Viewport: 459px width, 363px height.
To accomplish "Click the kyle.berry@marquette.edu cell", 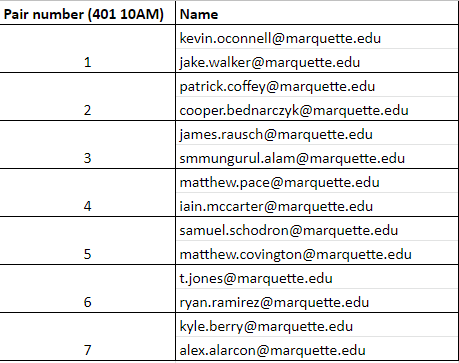I will point(317,325).
